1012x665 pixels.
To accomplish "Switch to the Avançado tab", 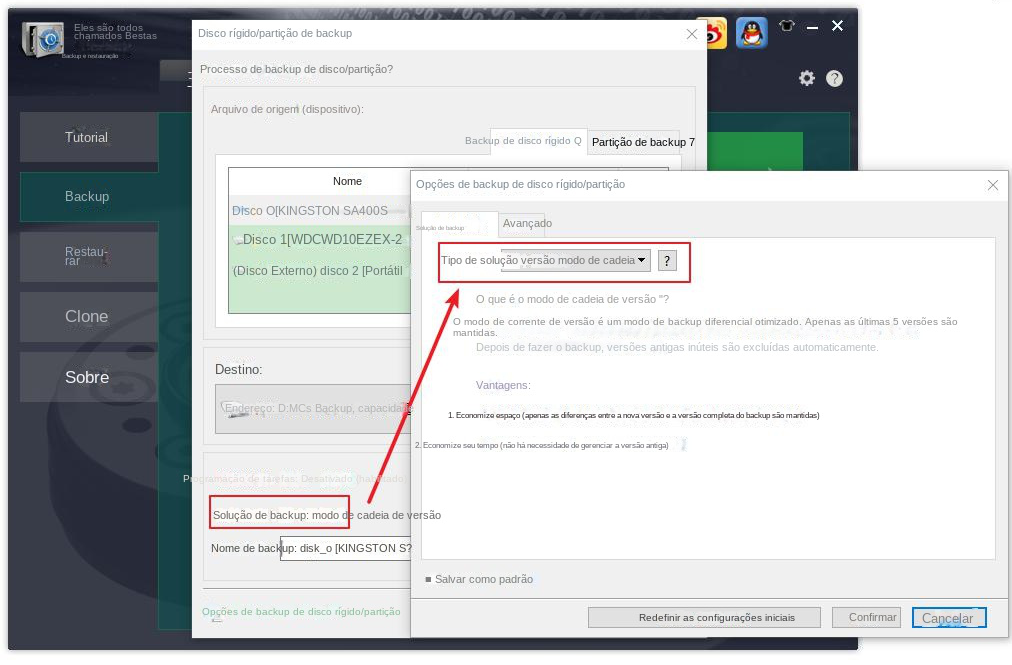I will click(x=527, y=223).
